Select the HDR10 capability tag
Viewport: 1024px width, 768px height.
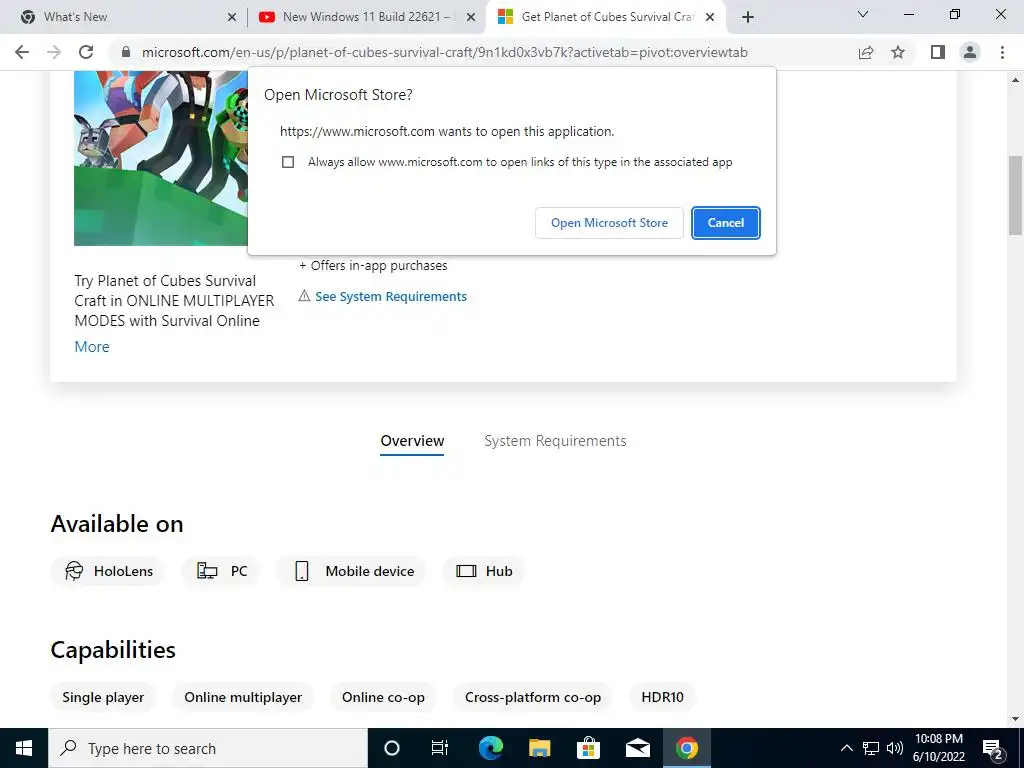pos(662,697)
